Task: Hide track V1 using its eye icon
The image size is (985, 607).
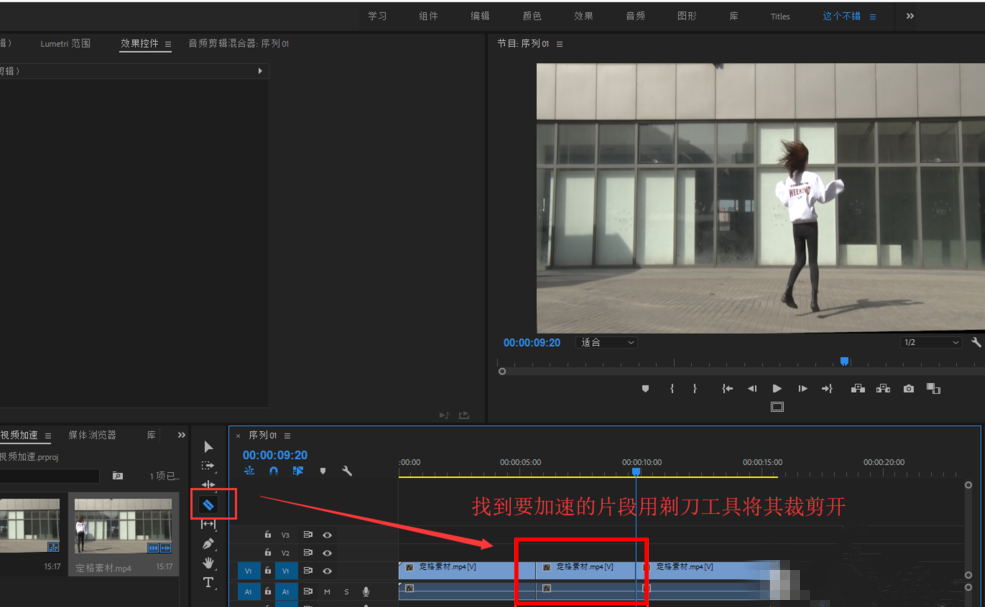Action: coord(327,571)
